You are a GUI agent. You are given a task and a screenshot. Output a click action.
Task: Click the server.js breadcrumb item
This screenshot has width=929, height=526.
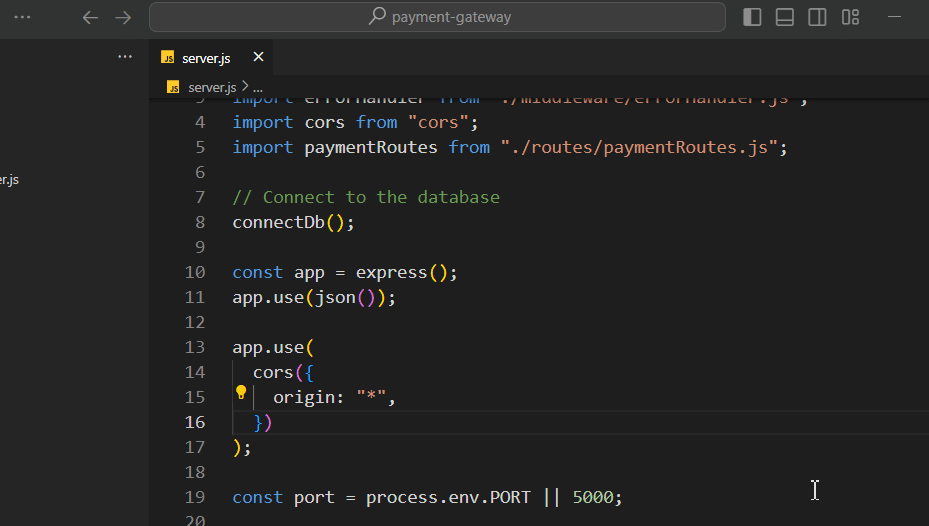click(212, 88)
